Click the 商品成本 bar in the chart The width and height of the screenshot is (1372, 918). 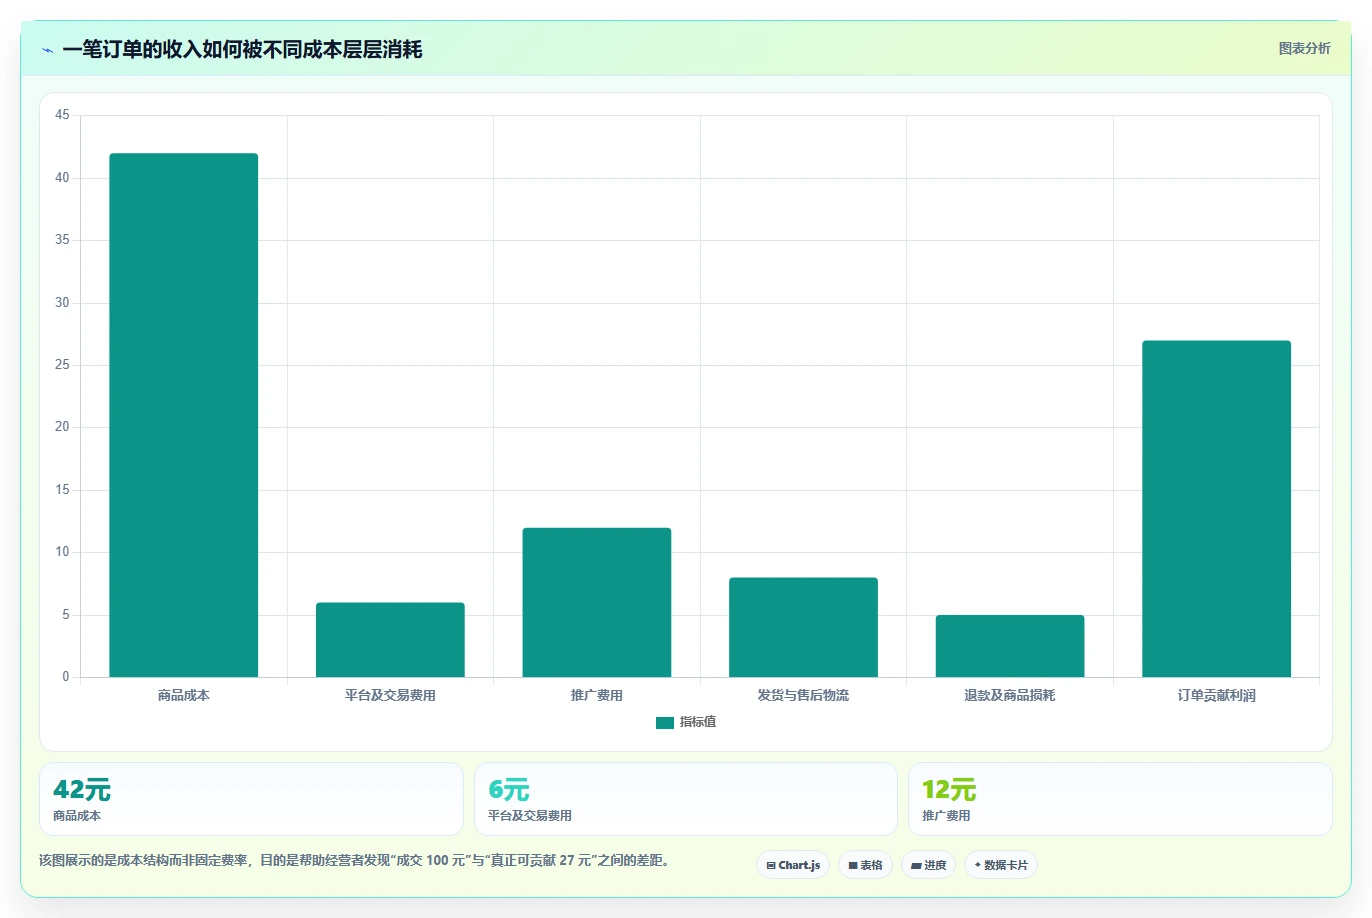[184, 415]
